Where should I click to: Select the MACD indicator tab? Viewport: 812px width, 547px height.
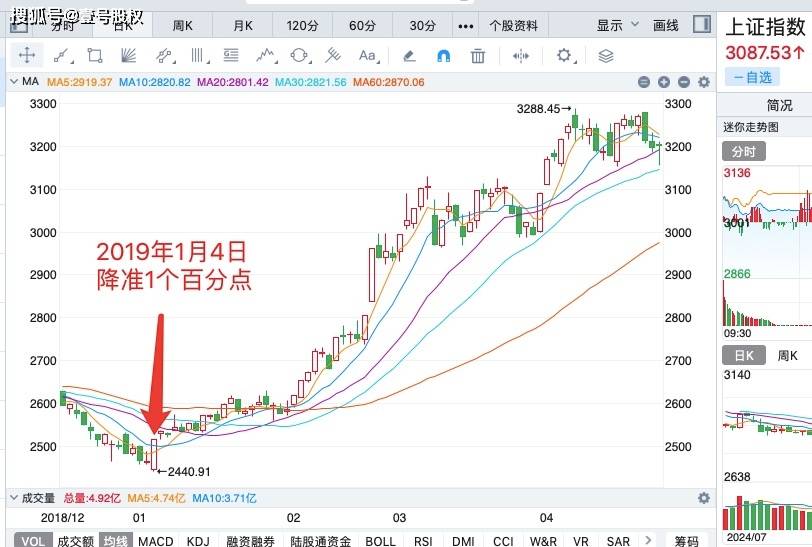pos(156,541)
